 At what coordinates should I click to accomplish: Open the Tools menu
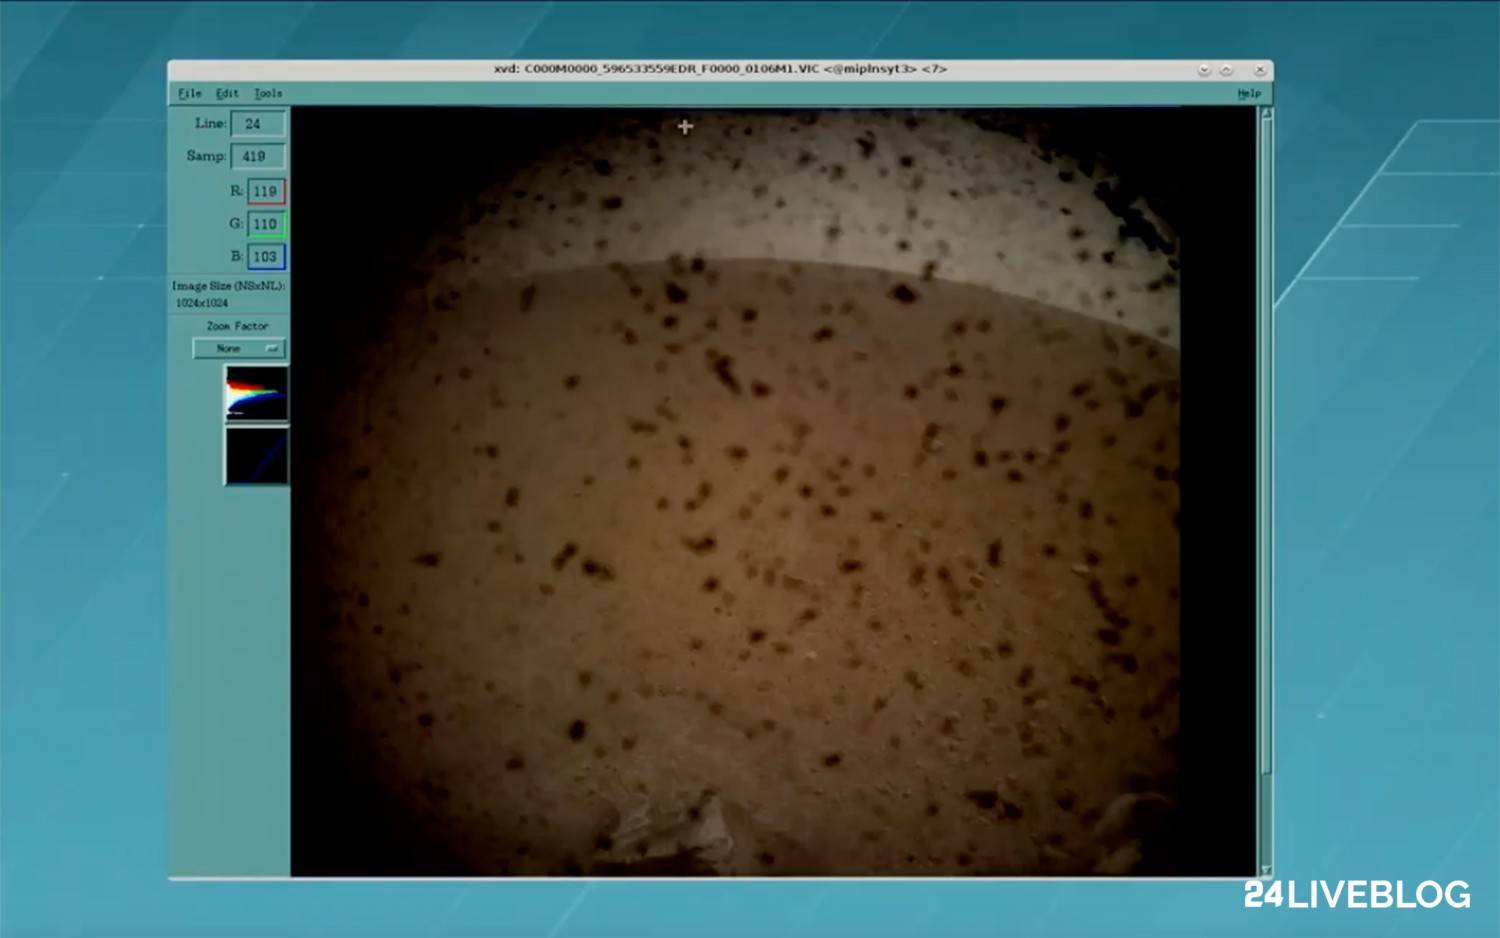pos(267,93)
